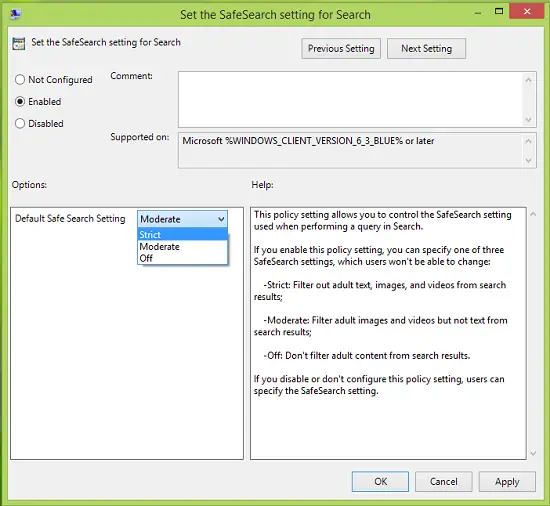
Task: Click the '-Strict: Filter out adult text' help line
Action: [x=380, y=291]
